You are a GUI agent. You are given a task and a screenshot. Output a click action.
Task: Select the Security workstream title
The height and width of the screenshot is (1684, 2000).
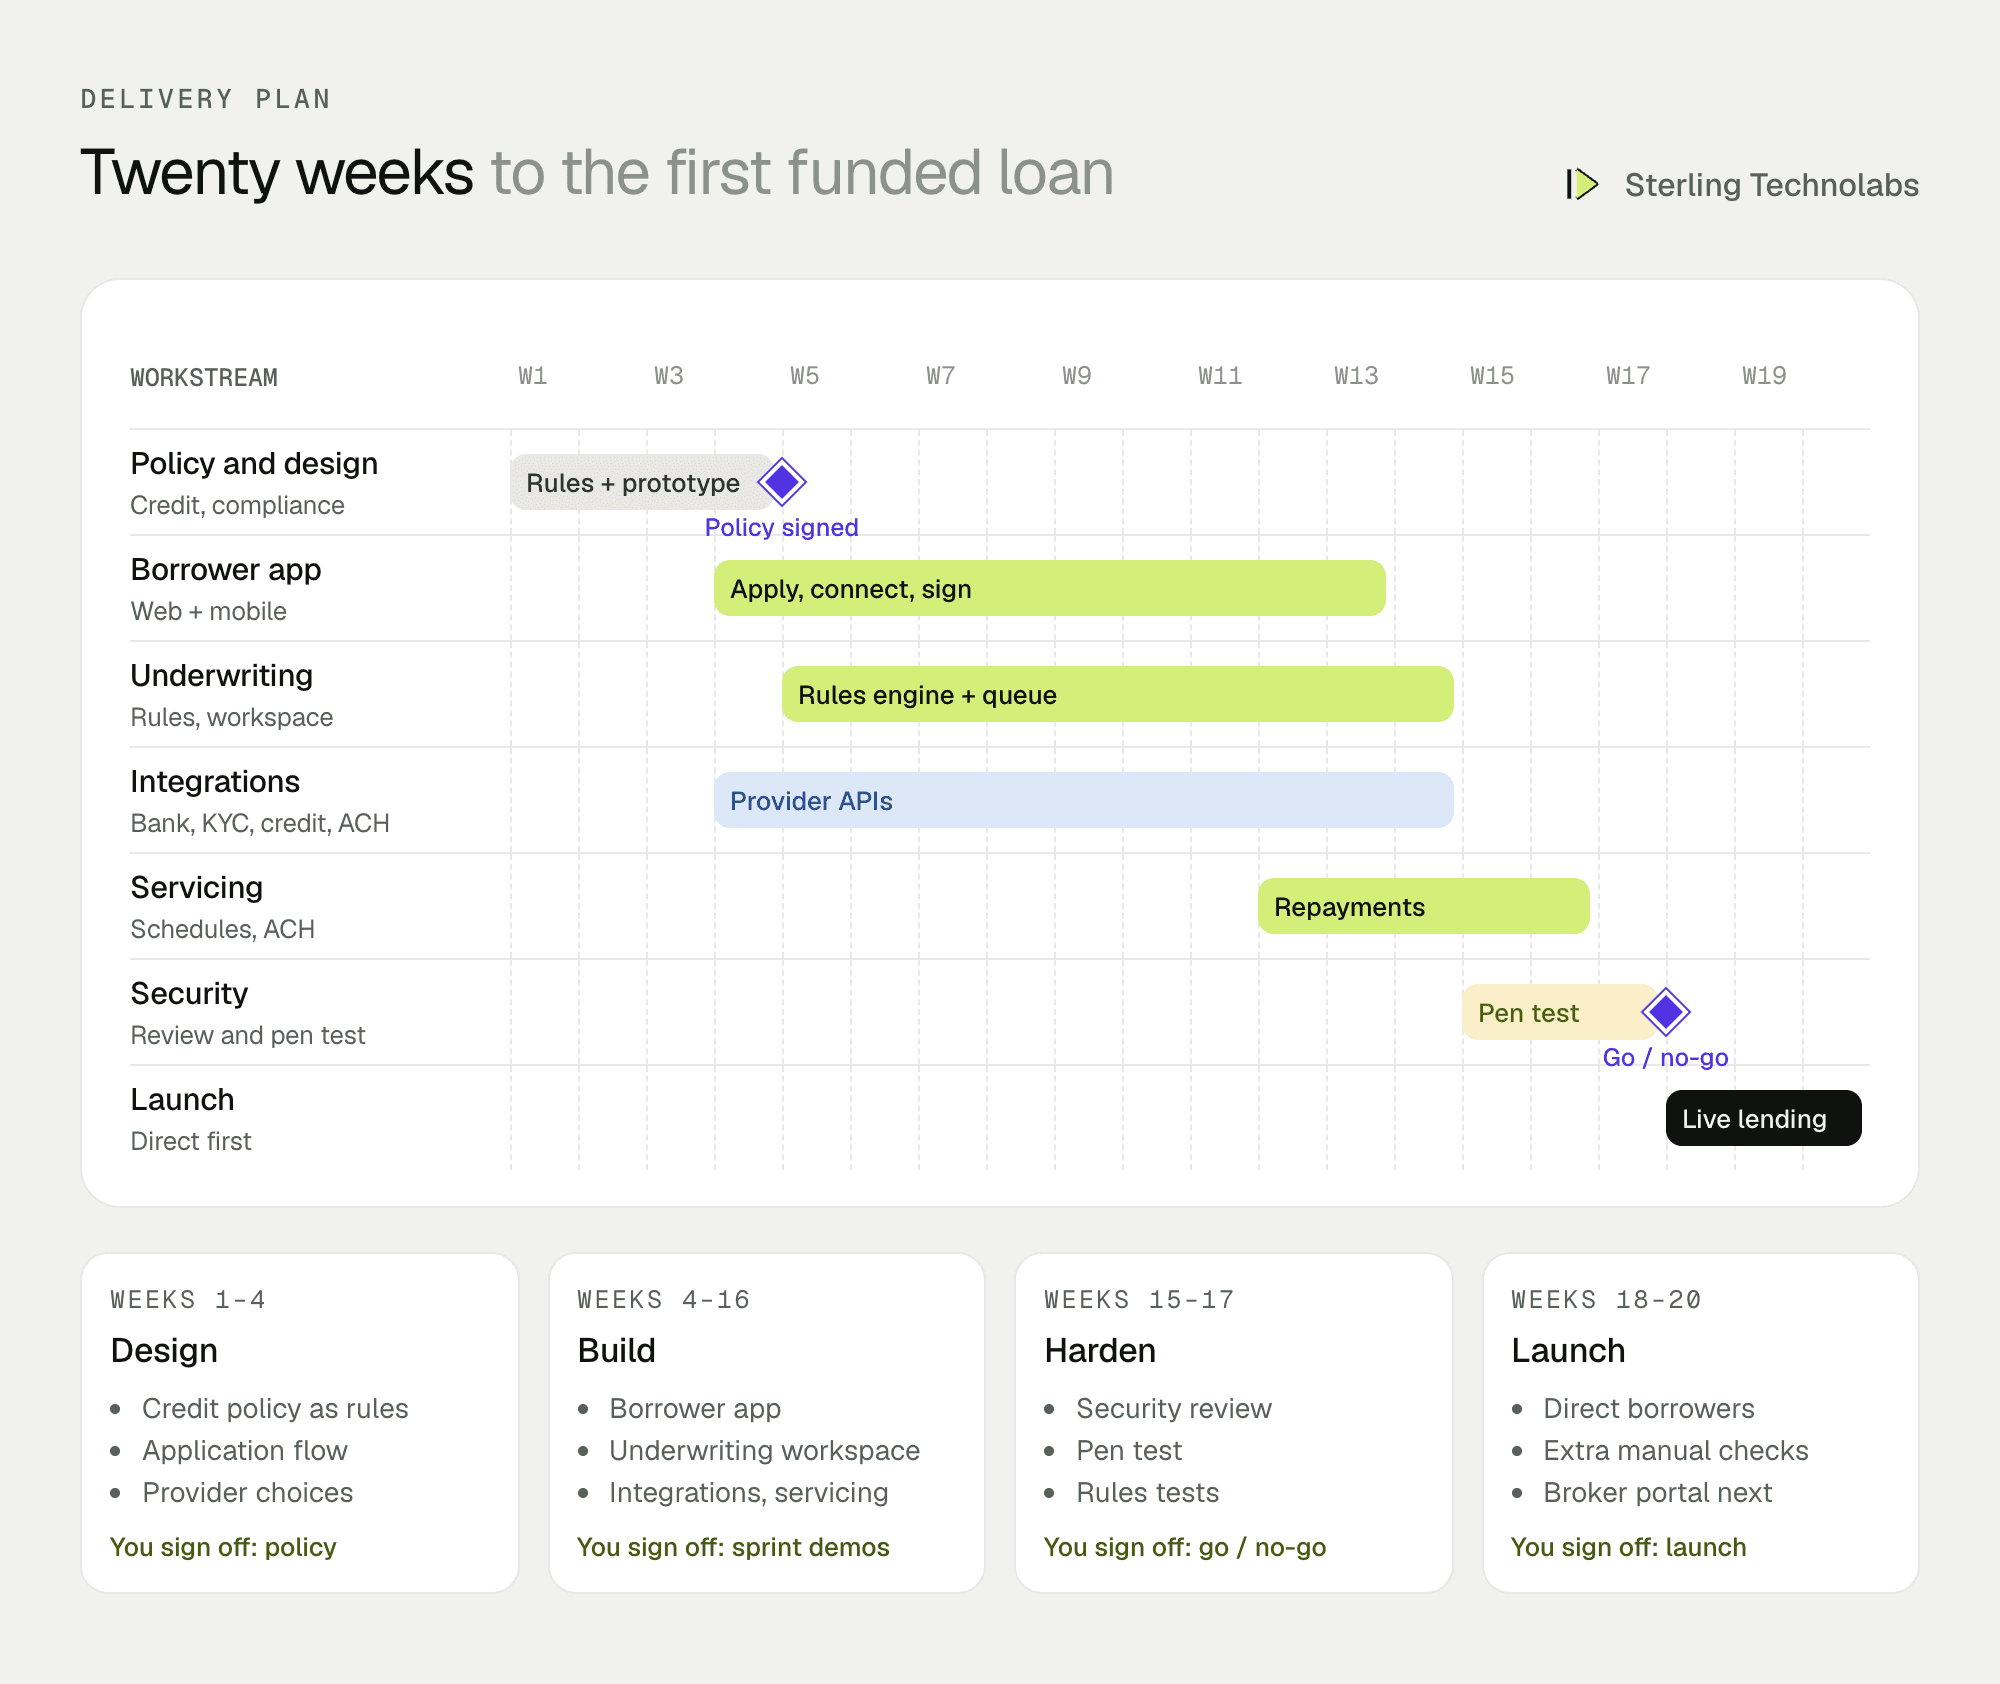coord(189,994)
